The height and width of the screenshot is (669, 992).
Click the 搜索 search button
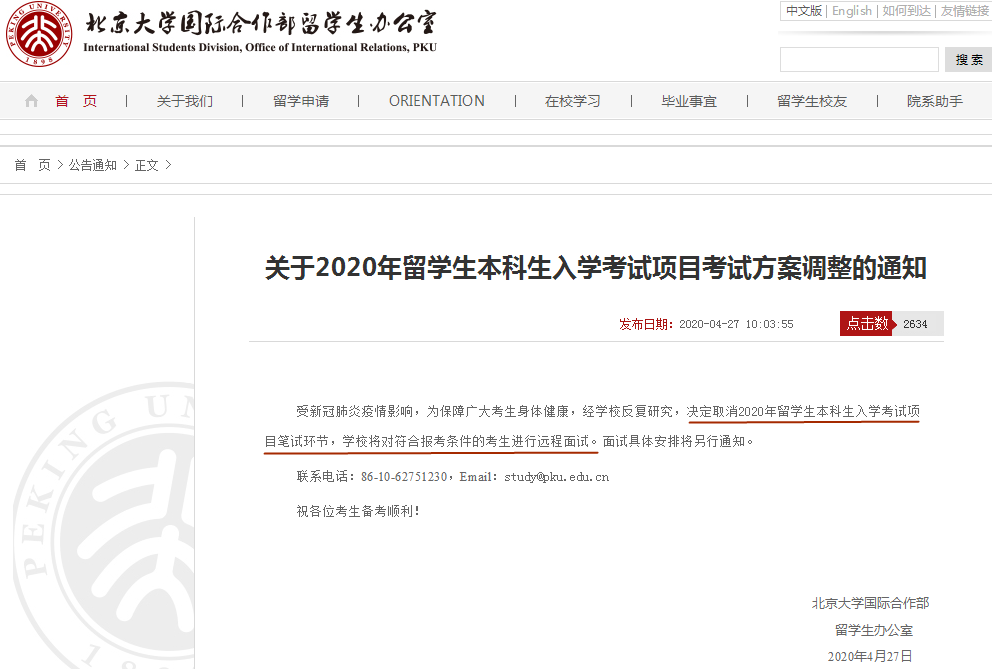point(966,59)
